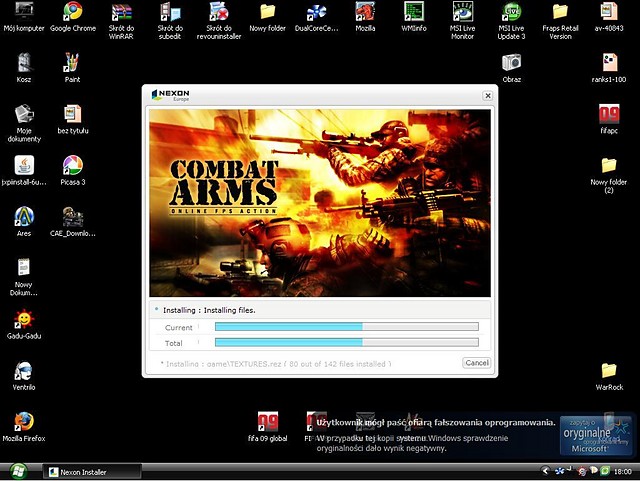Open the Kosz recycle bin icon
The image size is (640, 481).
coord(24,68)
